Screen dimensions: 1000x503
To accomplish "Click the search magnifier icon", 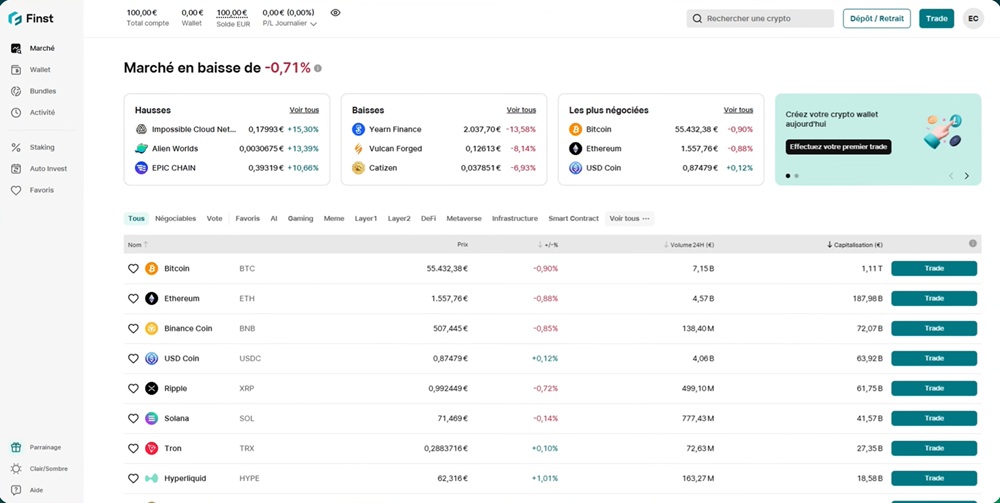I will coord(697,18).
